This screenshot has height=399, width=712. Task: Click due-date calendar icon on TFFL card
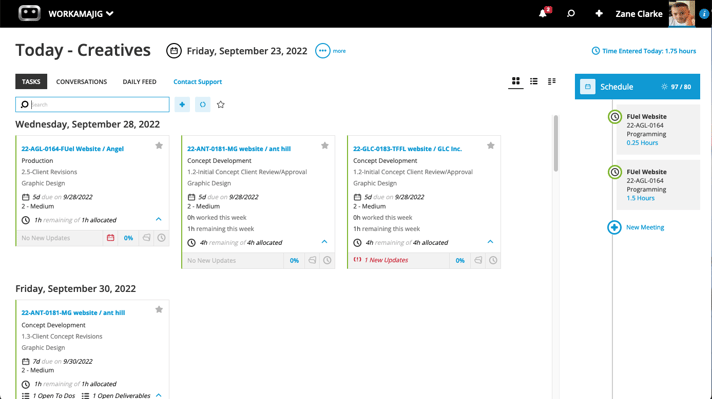(x=357, y=197)
